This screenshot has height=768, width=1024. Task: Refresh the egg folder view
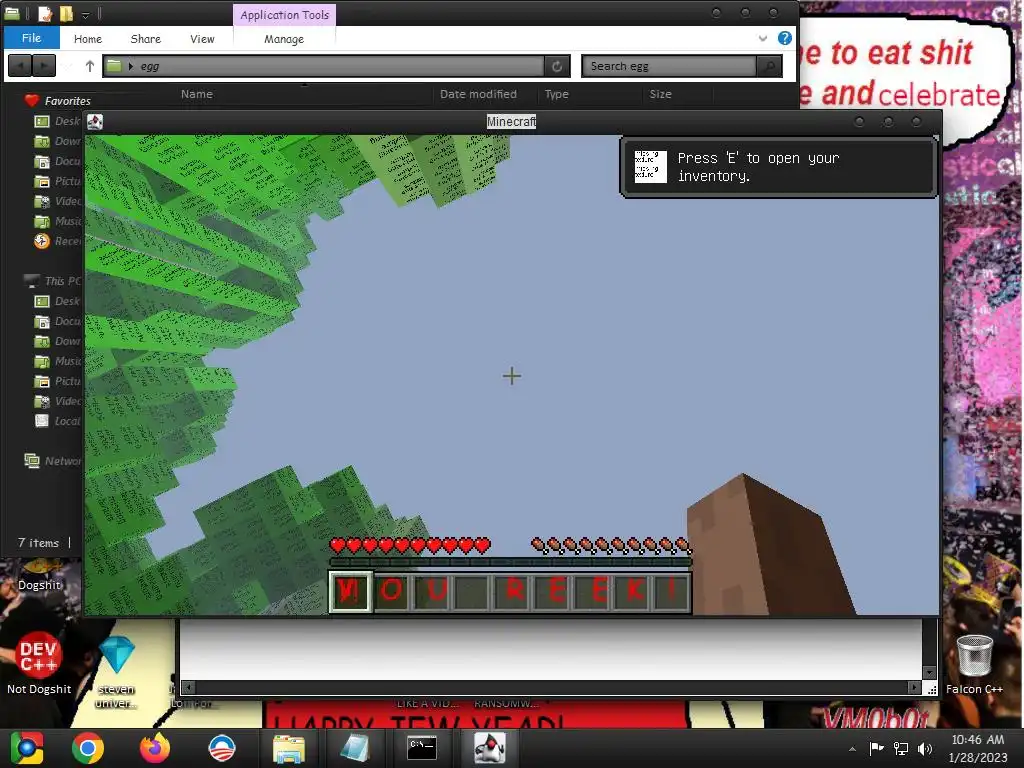(556, 66)
